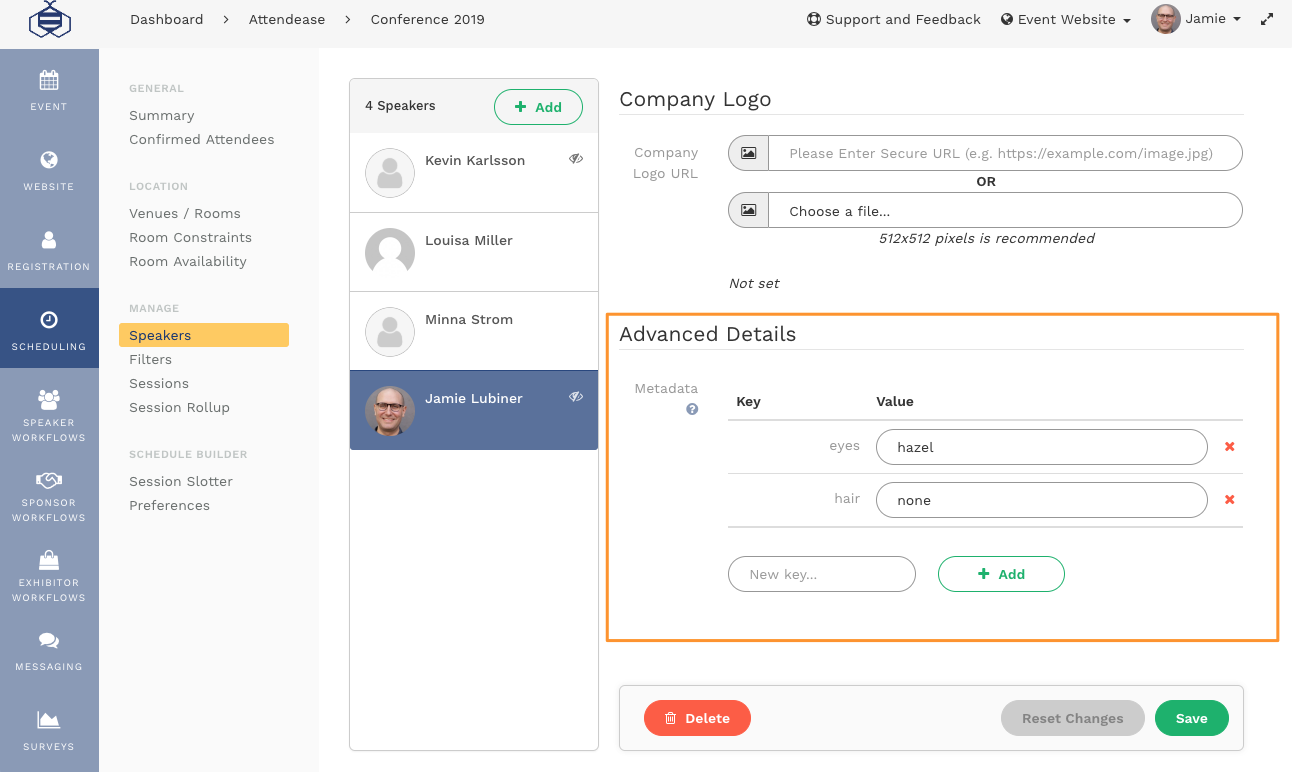1292x772 pixels.
Task: Click Reset Changes button
Action: point(1073,718)
